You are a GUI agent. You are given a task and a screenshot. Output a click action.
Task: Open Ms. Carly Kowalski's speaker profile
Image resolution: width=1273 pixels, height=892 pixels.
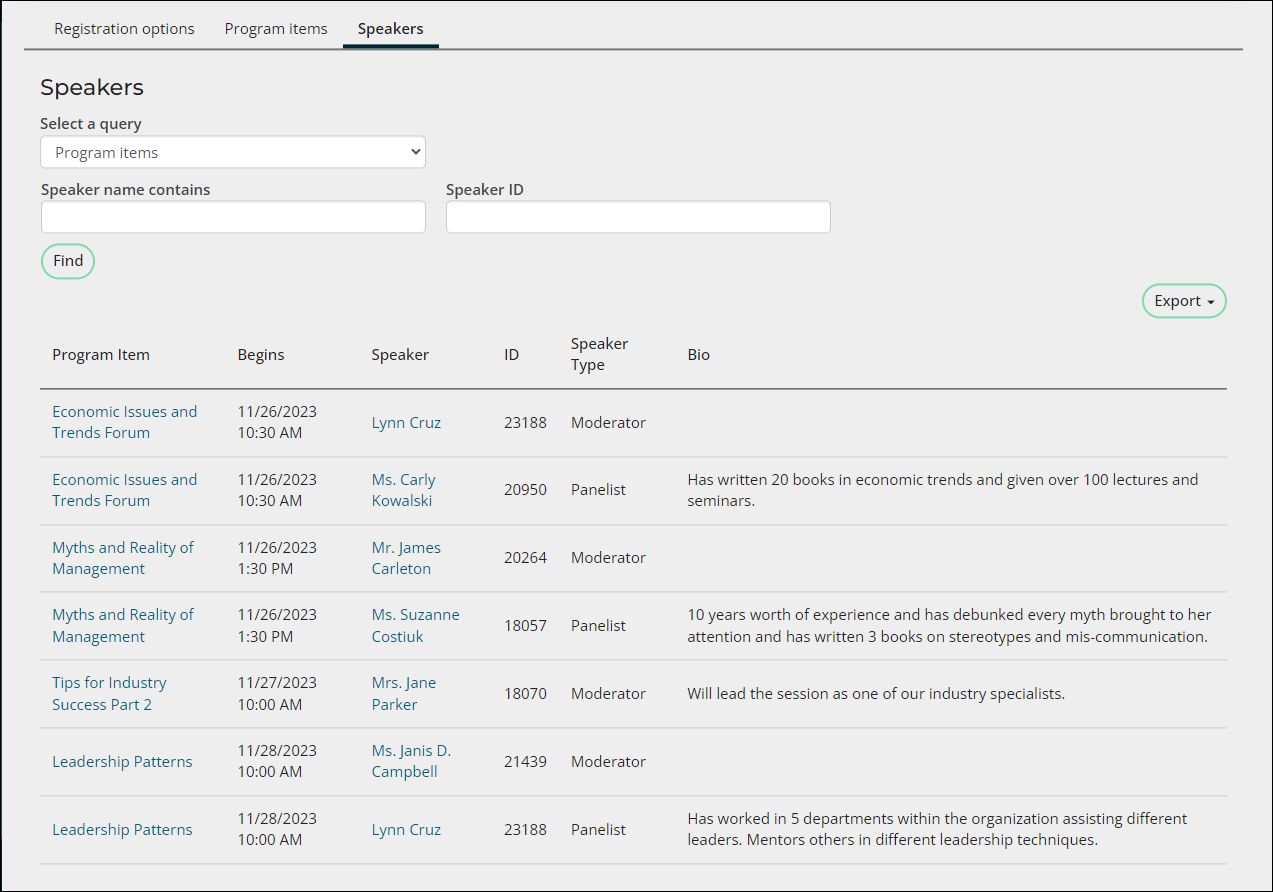(404, 490)
